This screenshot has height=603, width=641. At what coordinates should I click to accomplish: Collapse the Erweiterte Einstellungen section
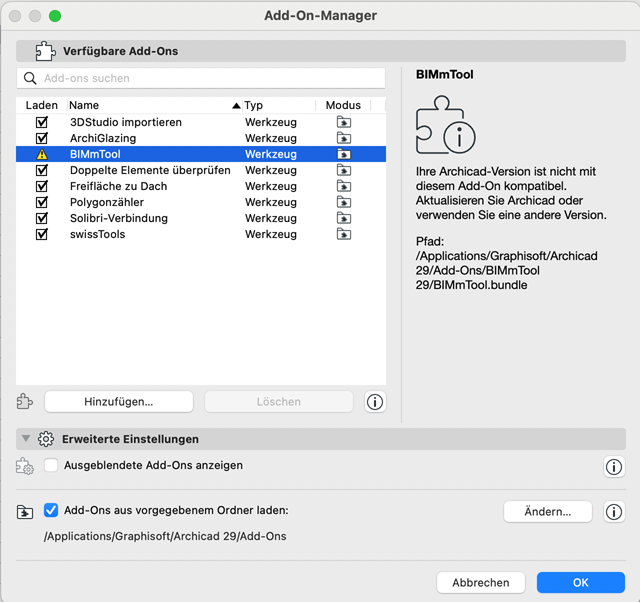(26, 439)
